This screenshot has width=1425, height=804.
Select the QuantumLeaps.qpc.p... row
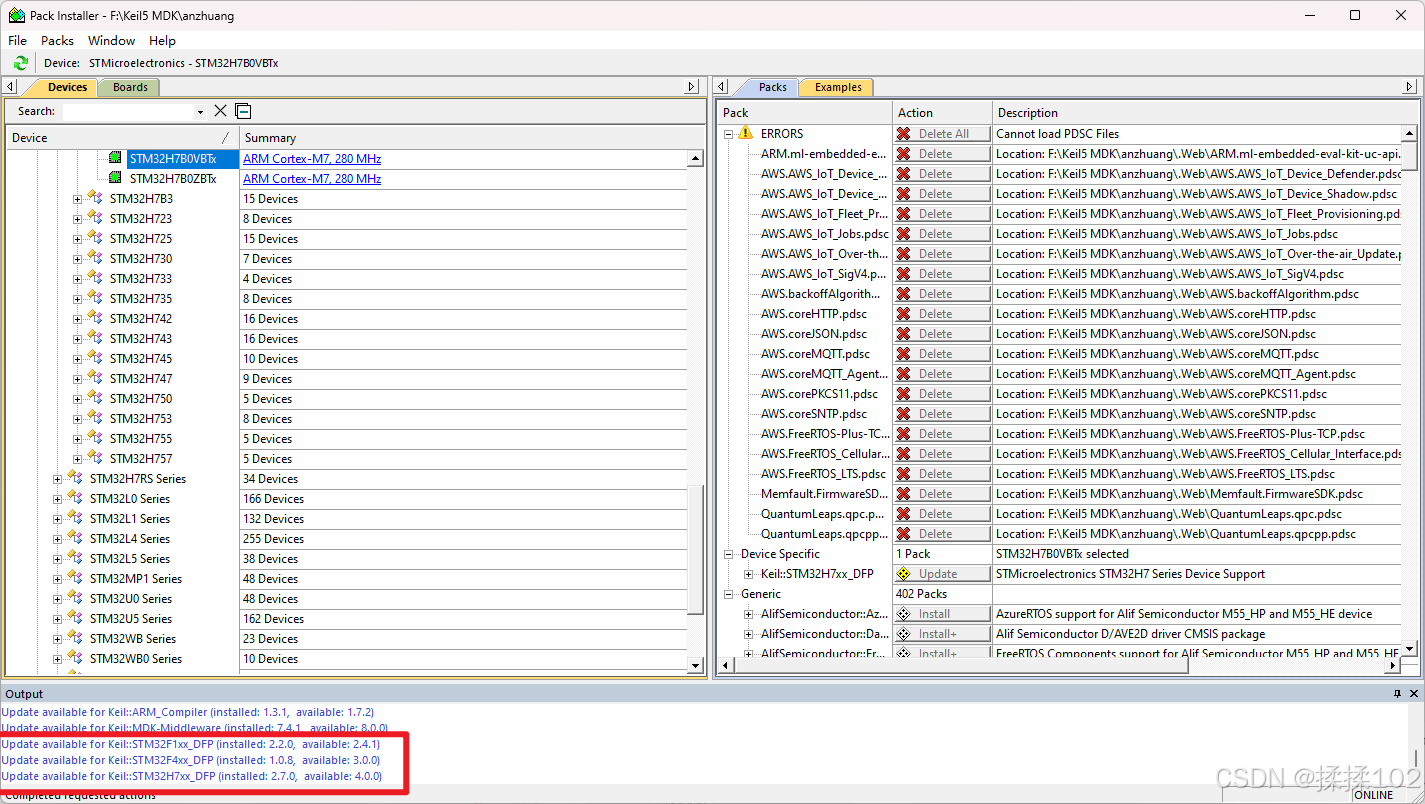pos(822,513)
